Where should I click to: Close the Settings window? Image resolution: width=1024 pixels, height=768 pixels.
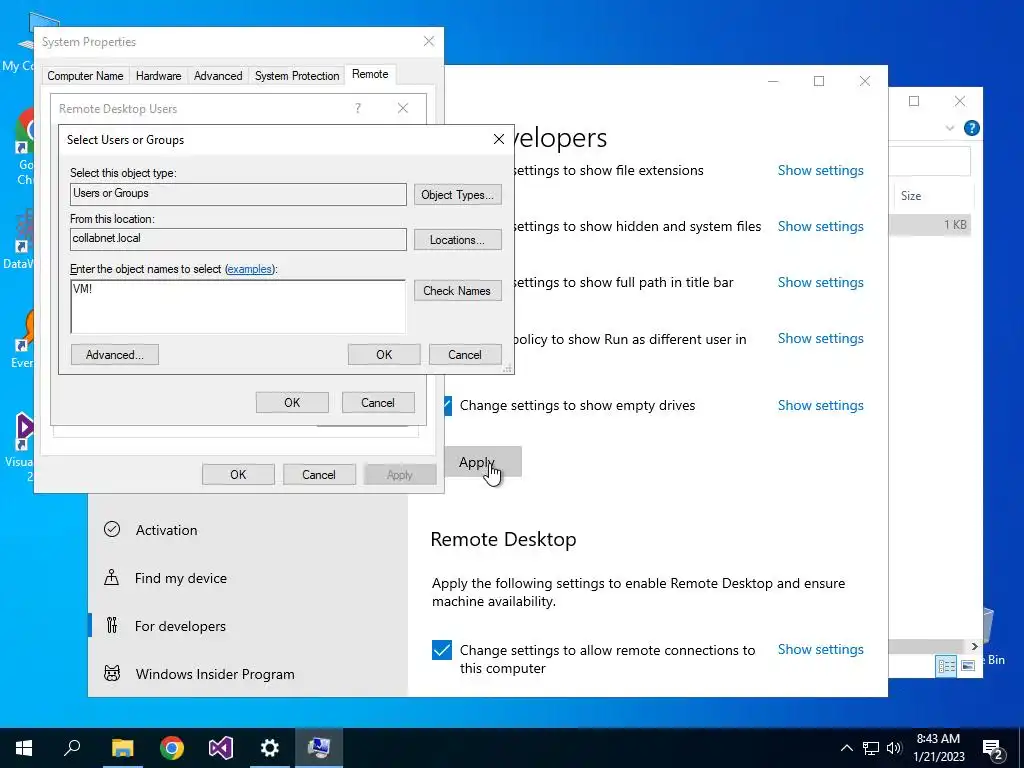[865, 81]
